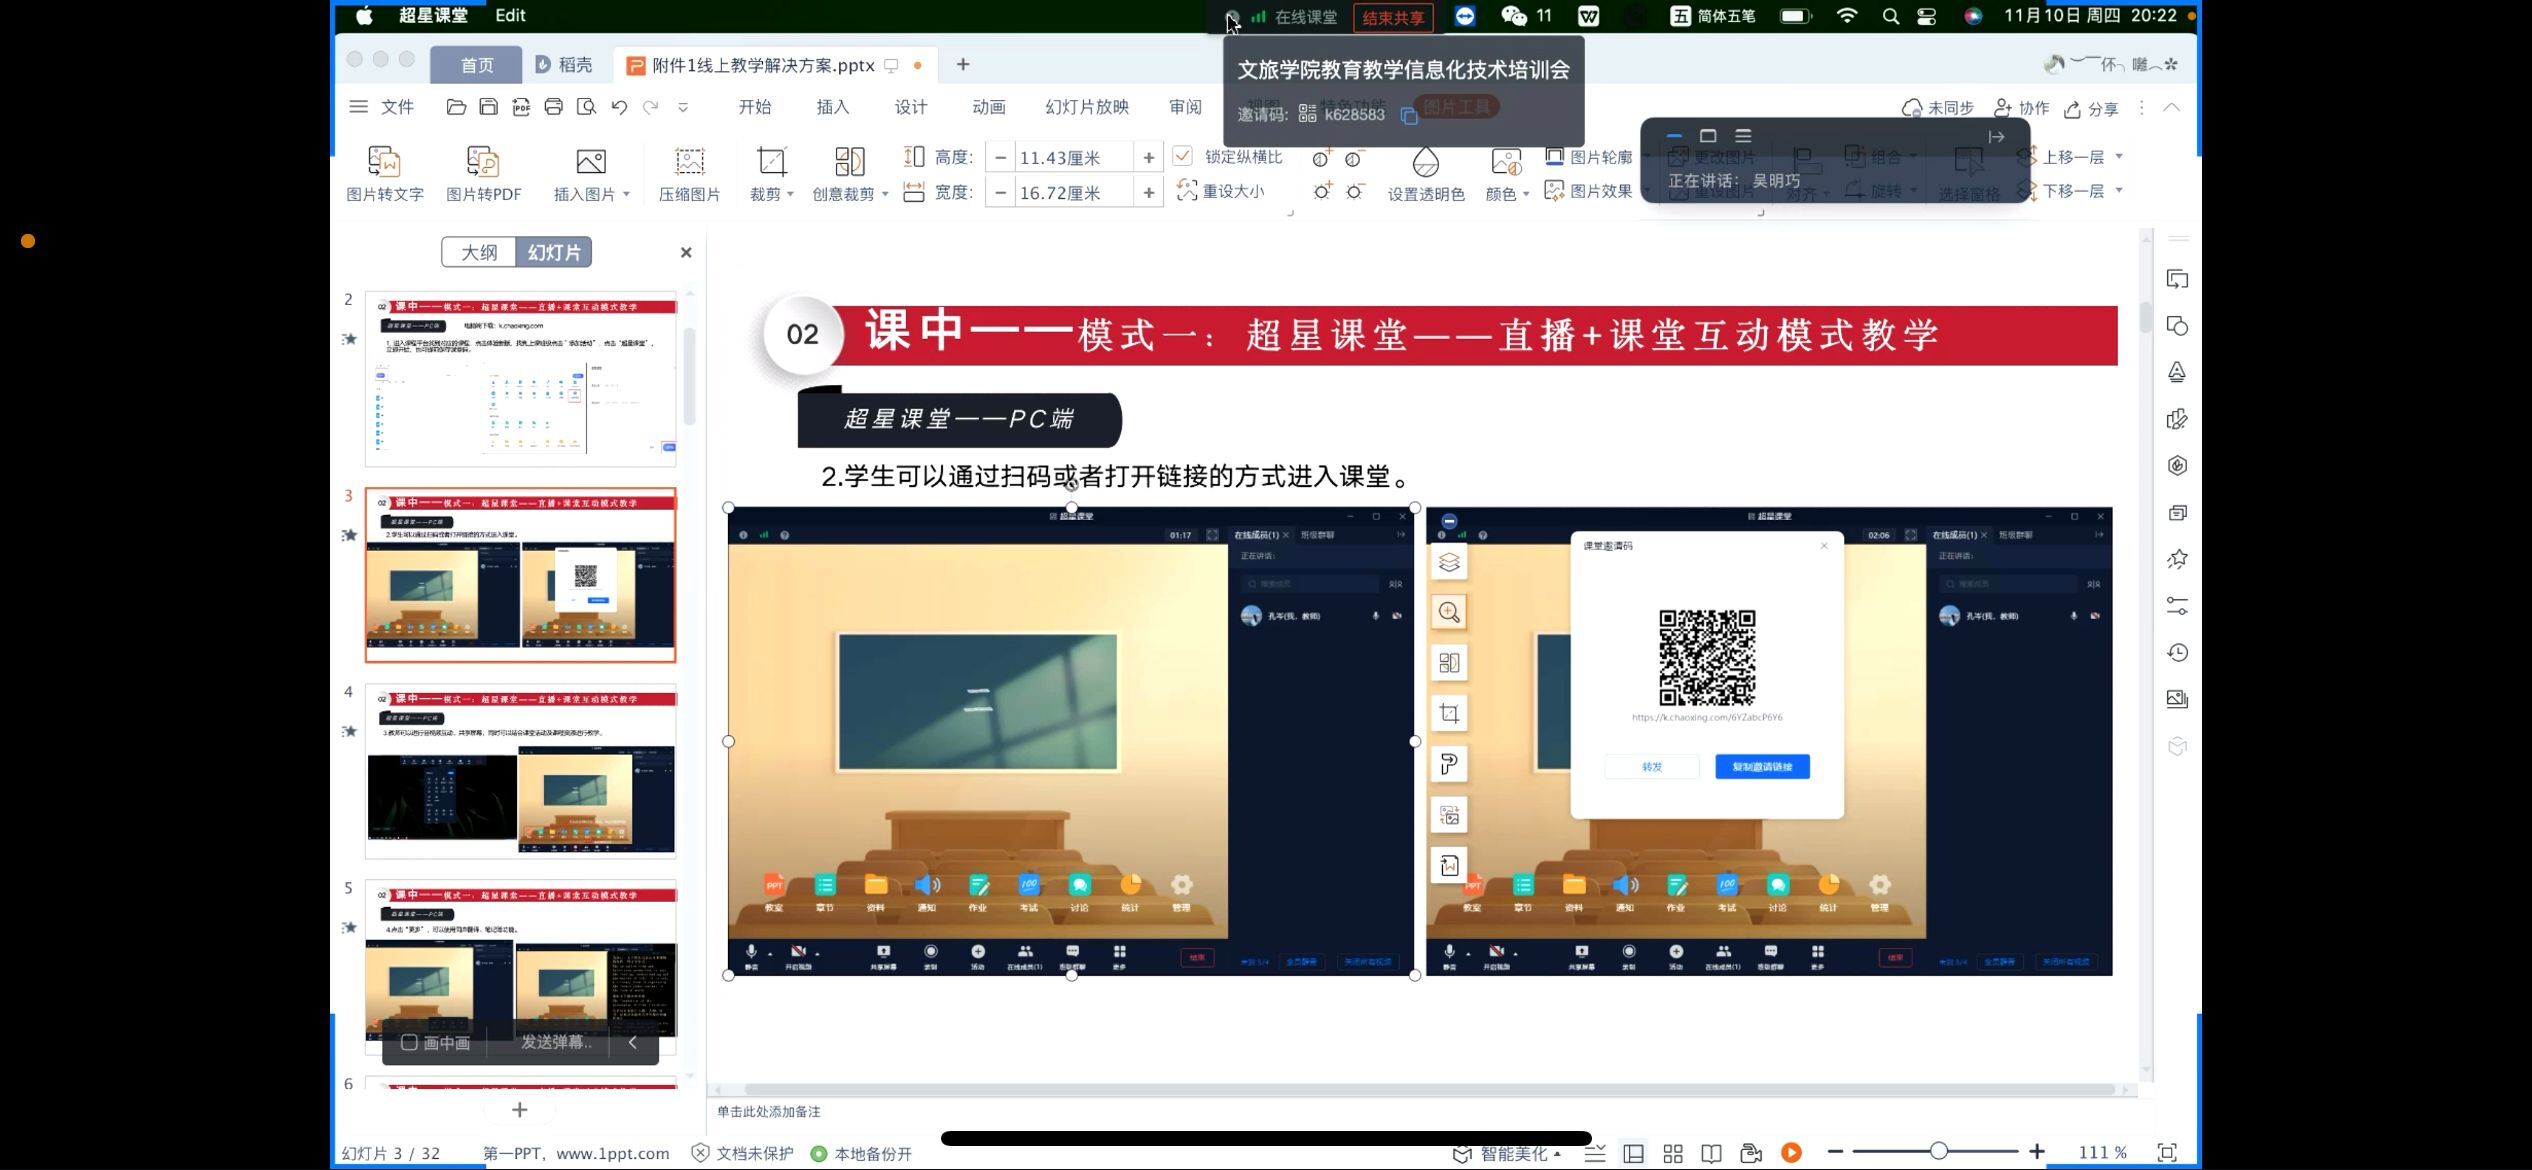Switch to the 稻壳 tab
This screenshot has height=1170, width=2532.
(564, 65)
